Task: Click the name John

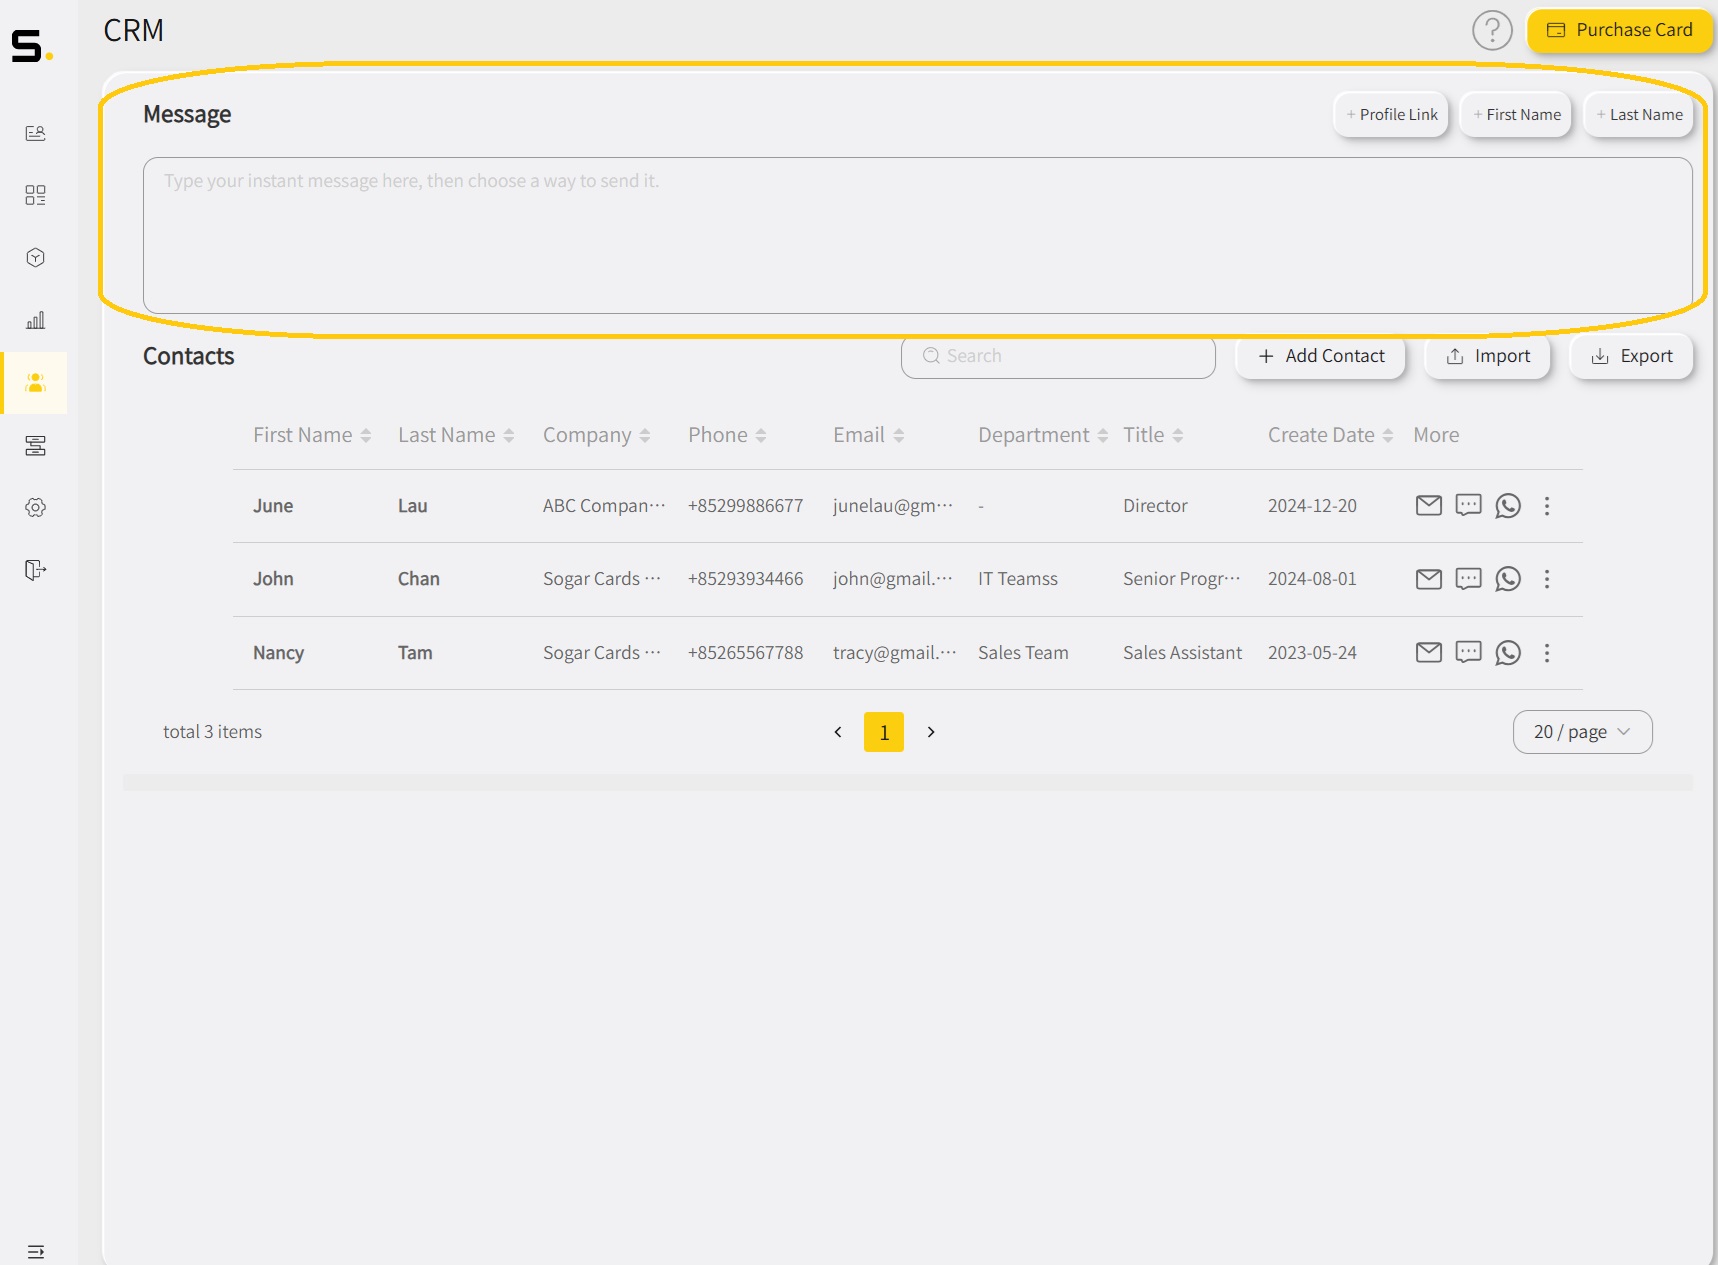Action: coord(273,579)
